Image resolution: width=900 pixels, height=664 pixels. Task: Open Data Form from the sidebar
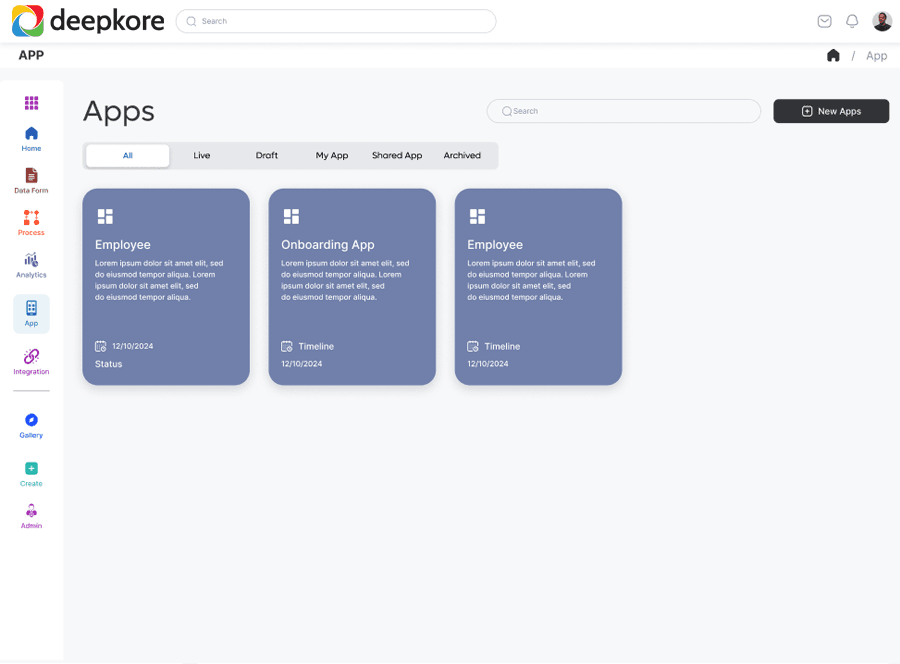[x=31, y=181]
